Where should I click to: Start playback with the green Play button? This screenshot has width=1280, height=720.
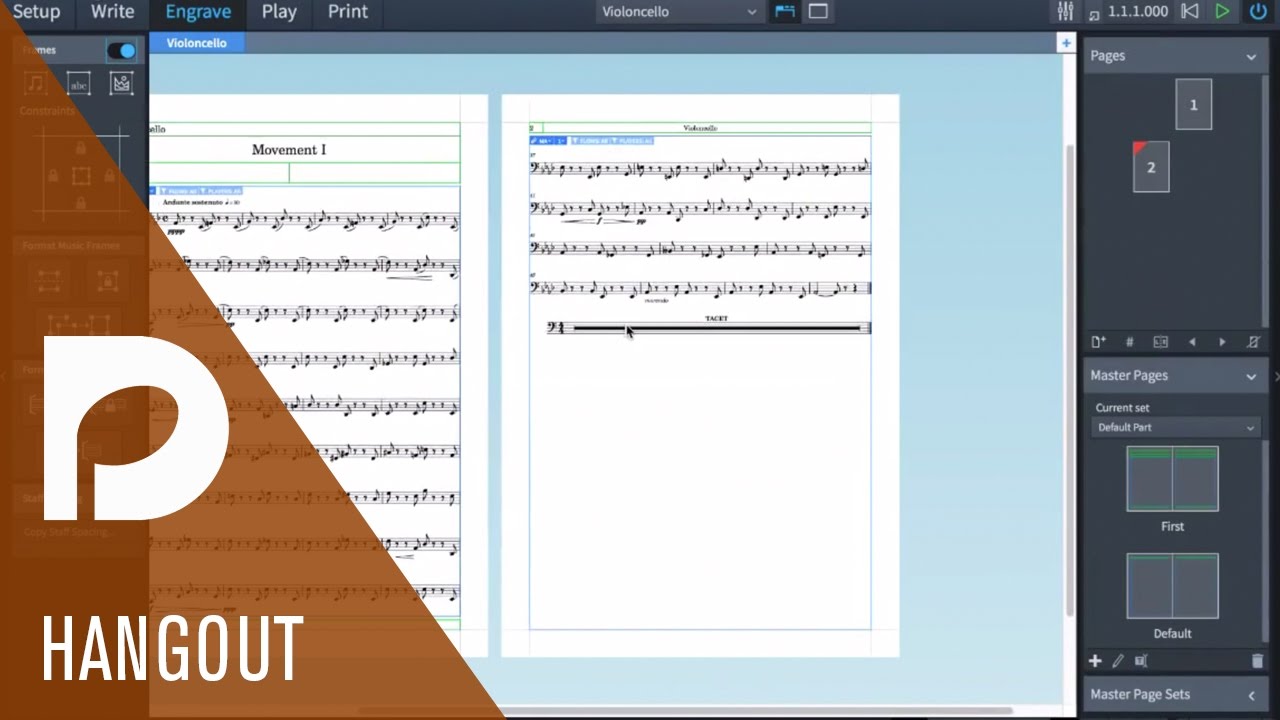coord(1222,12)
